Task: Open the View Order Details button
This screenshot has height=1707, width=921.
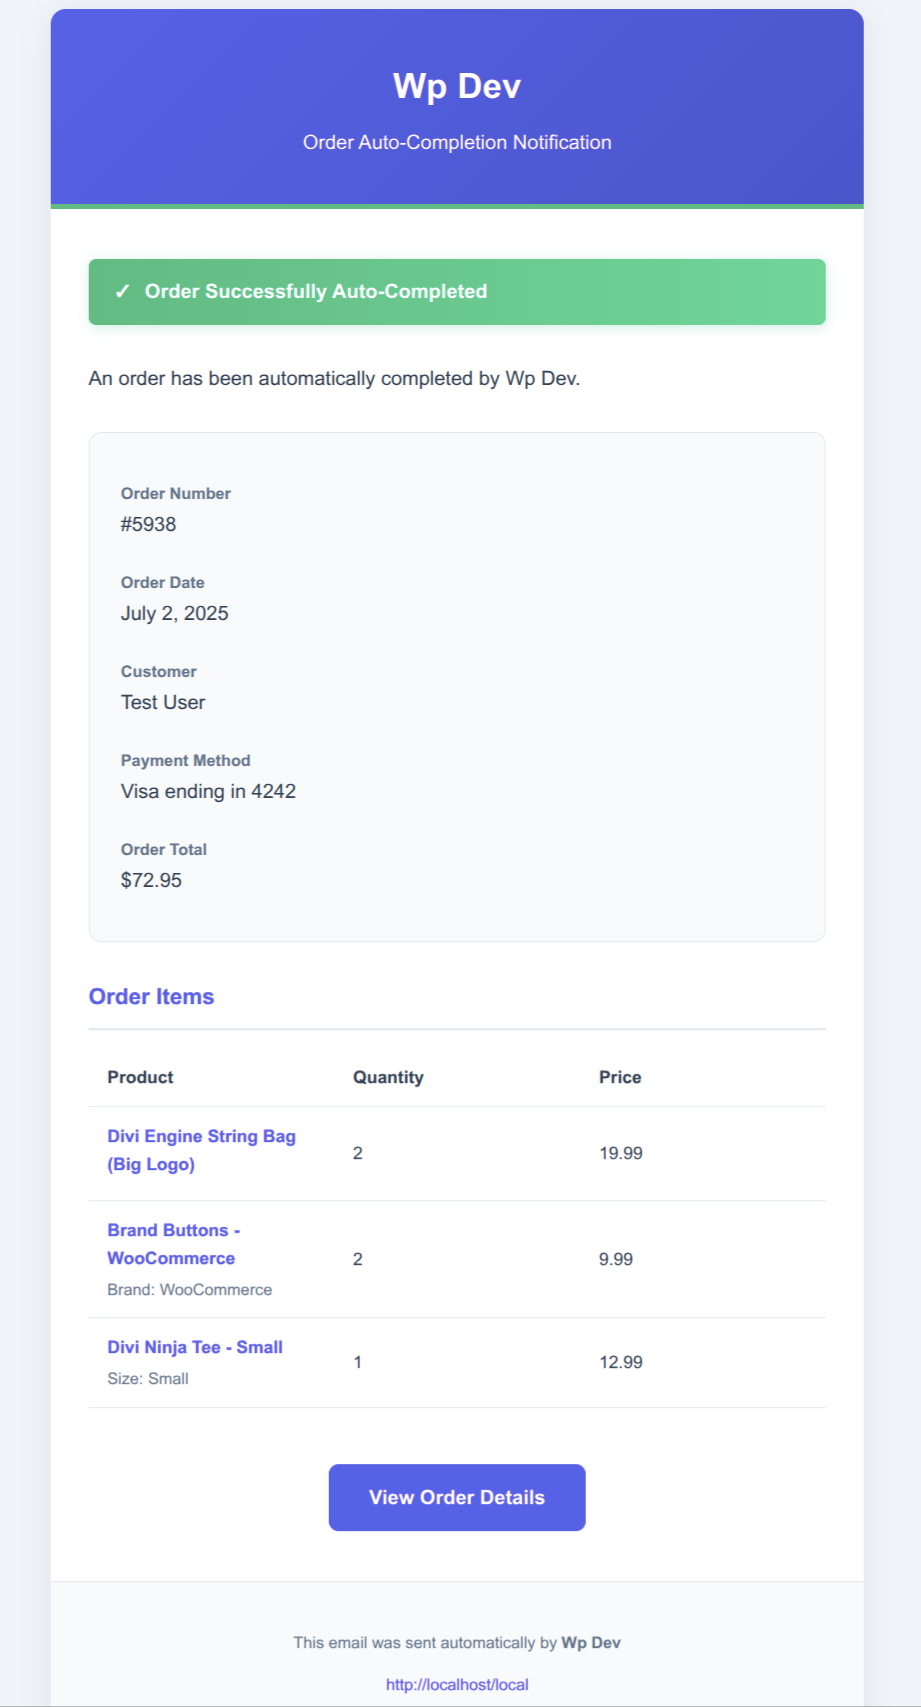Action: click(457, 1497)
